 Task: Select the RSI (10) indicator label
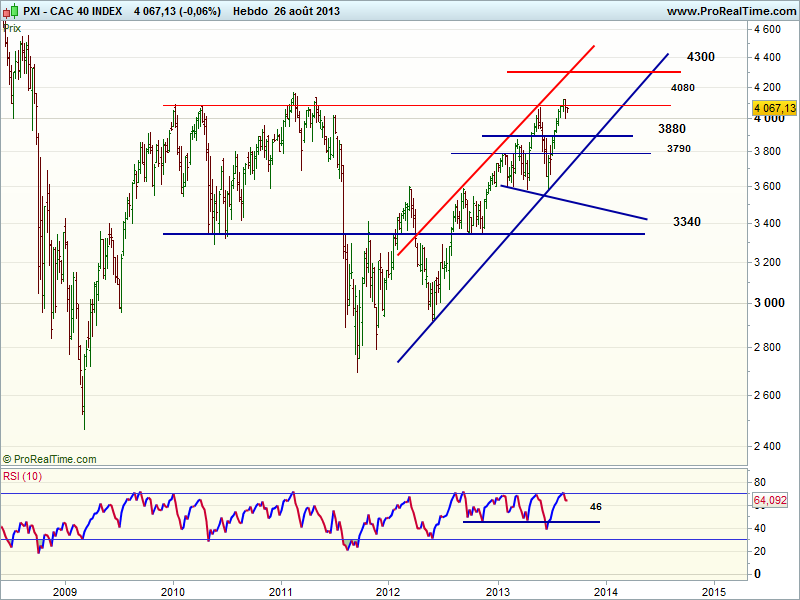point(21,475)
